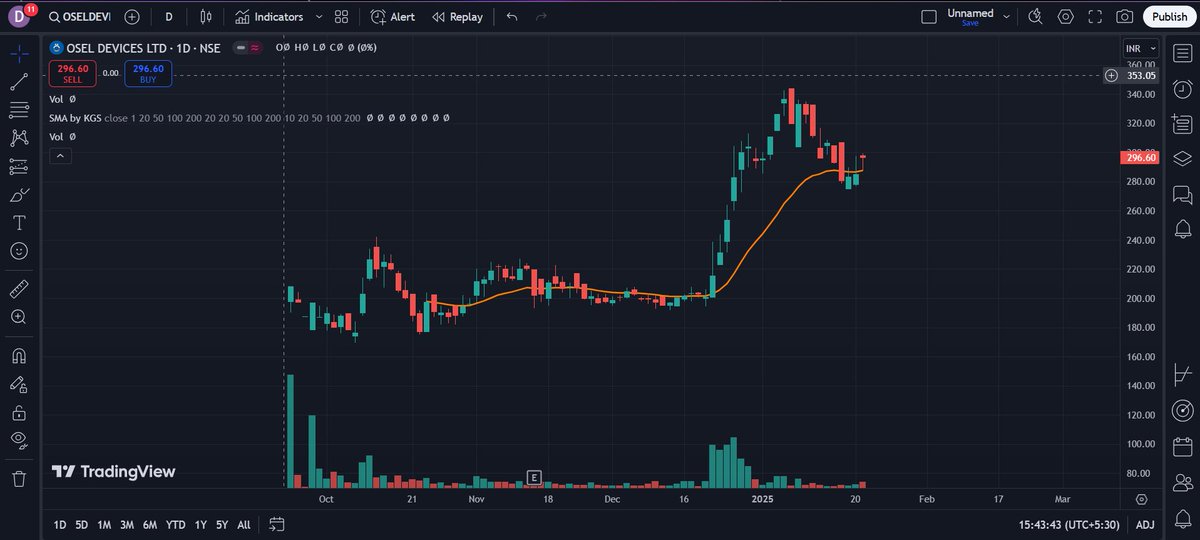This screenshot has width=1200, height=540.
Task: Remove drawings with the trash icon
Action: coord(19,478)
